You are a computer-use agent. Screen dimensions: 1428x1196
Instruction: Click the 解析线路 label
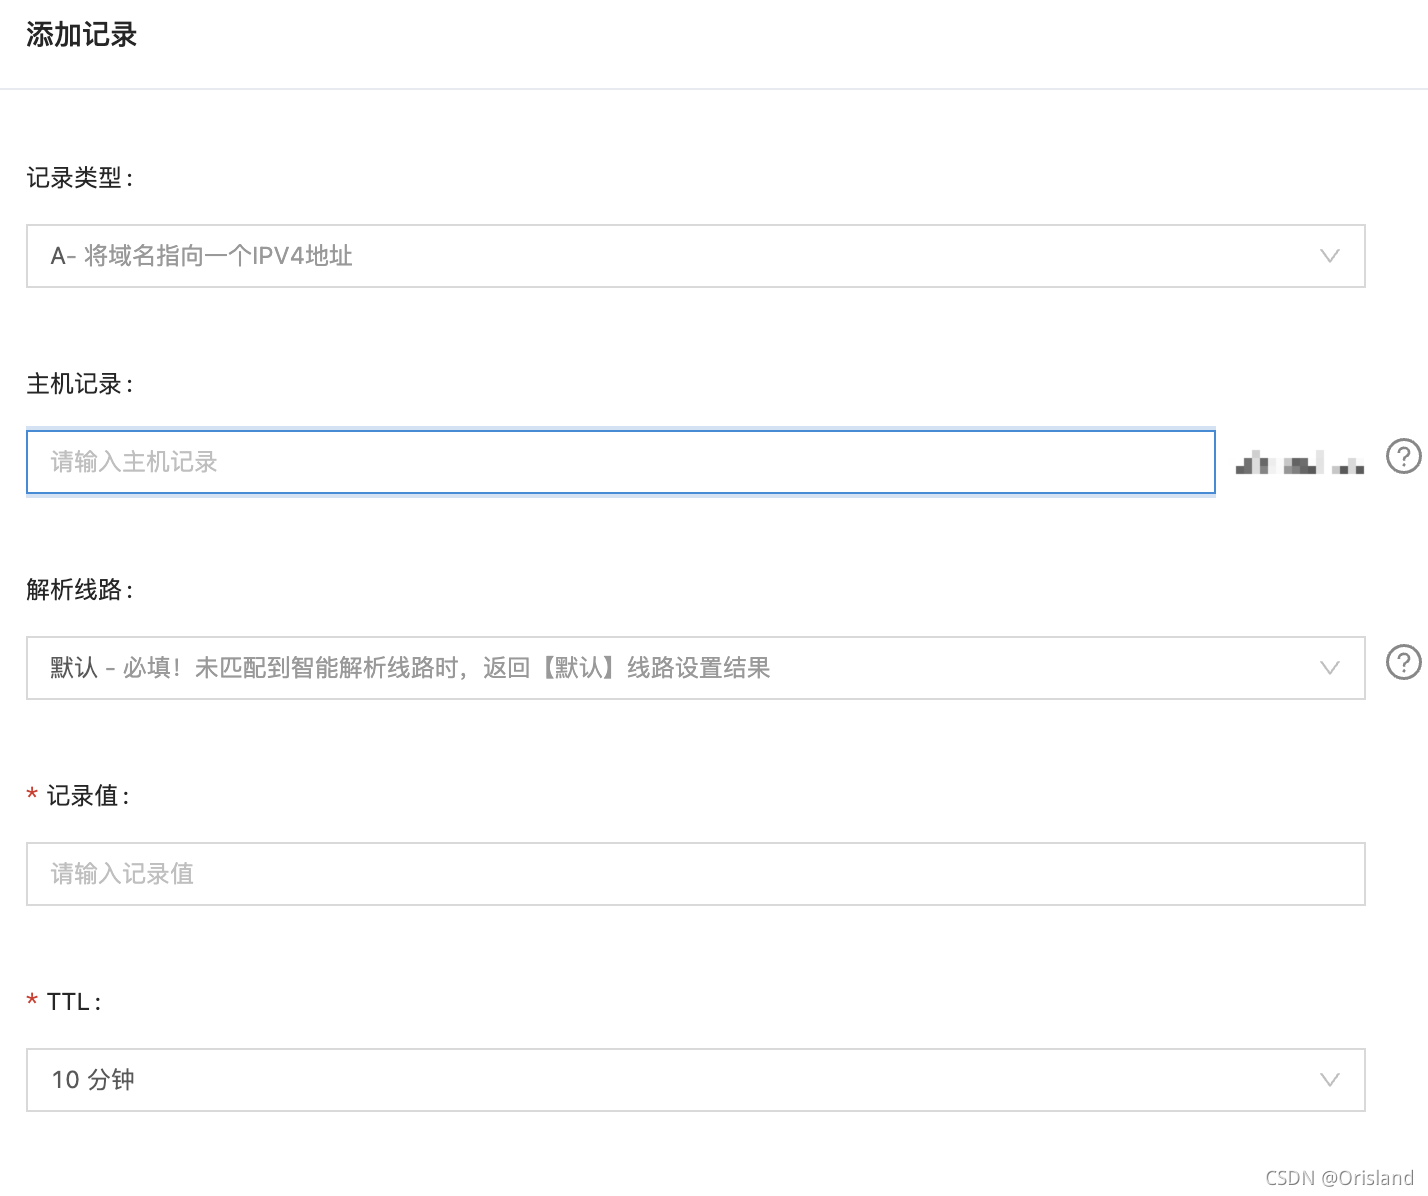79,590
